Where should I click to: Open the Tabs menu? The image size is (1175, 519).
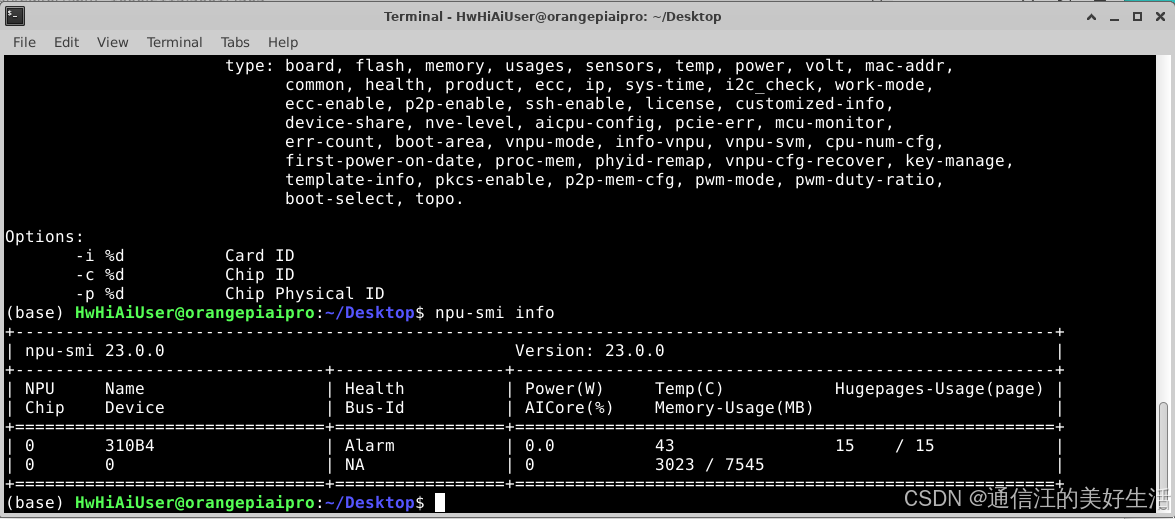coord(235,42)
